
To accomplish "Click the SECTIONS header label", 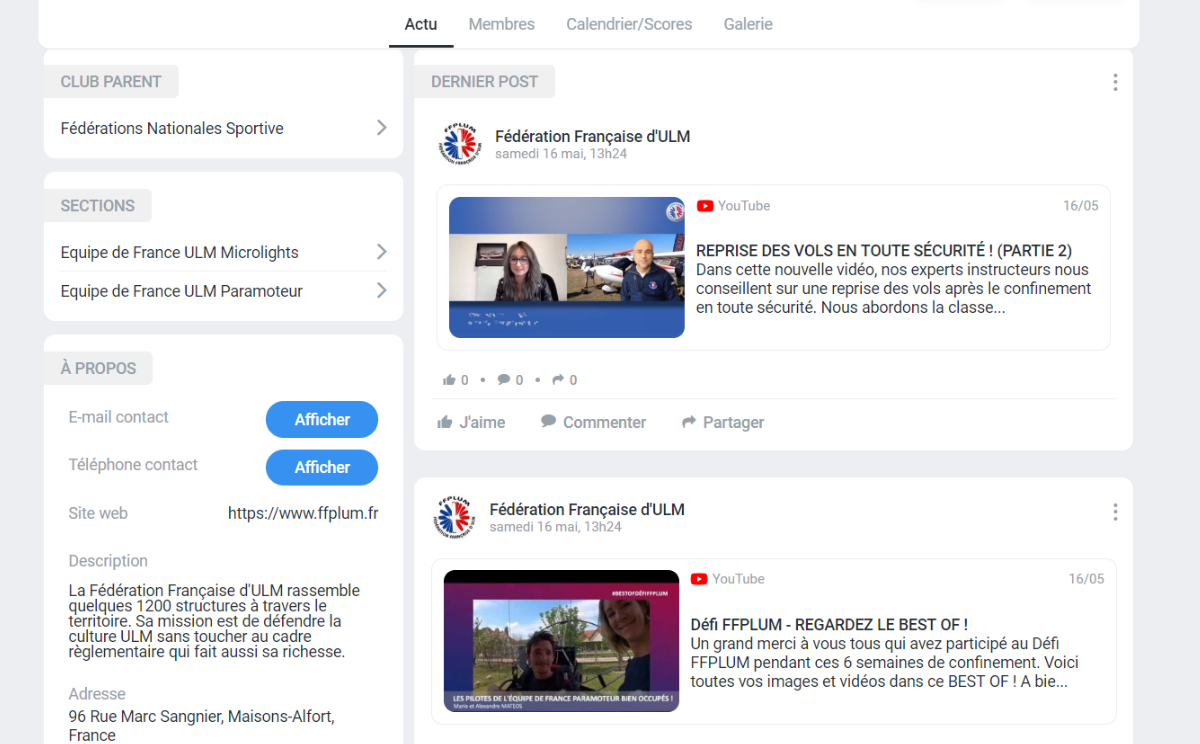I will click(x=97, y=205).
